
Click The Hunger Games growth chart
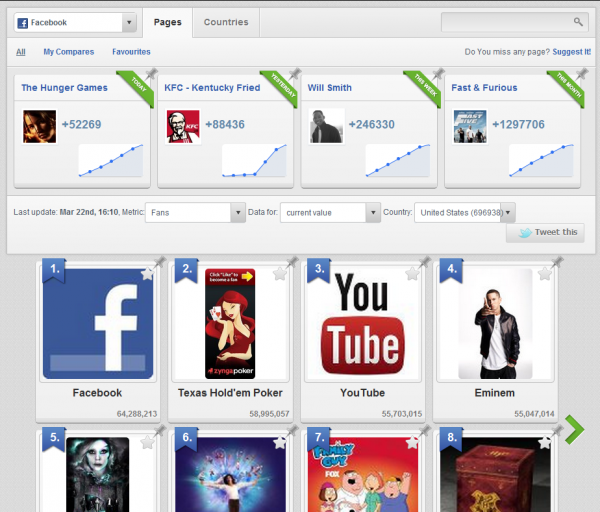coord(111,160)
